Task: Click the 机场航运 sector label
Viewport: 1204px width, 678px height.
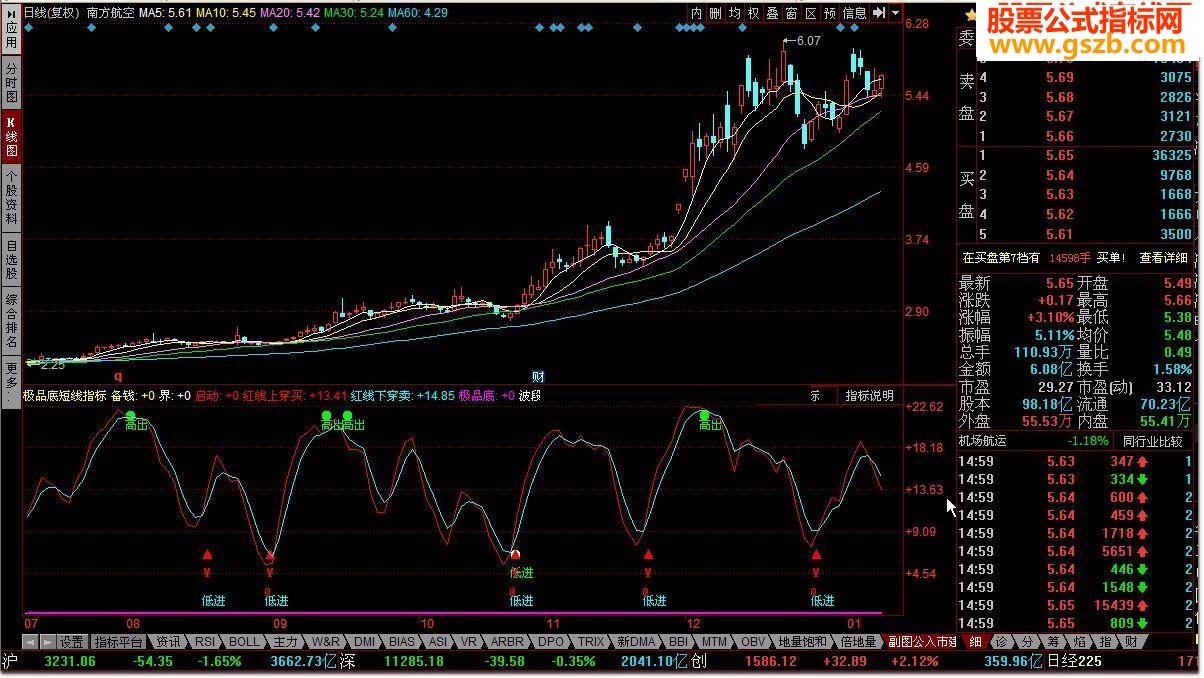Action: pyautogui.click(x=982, y=441)
